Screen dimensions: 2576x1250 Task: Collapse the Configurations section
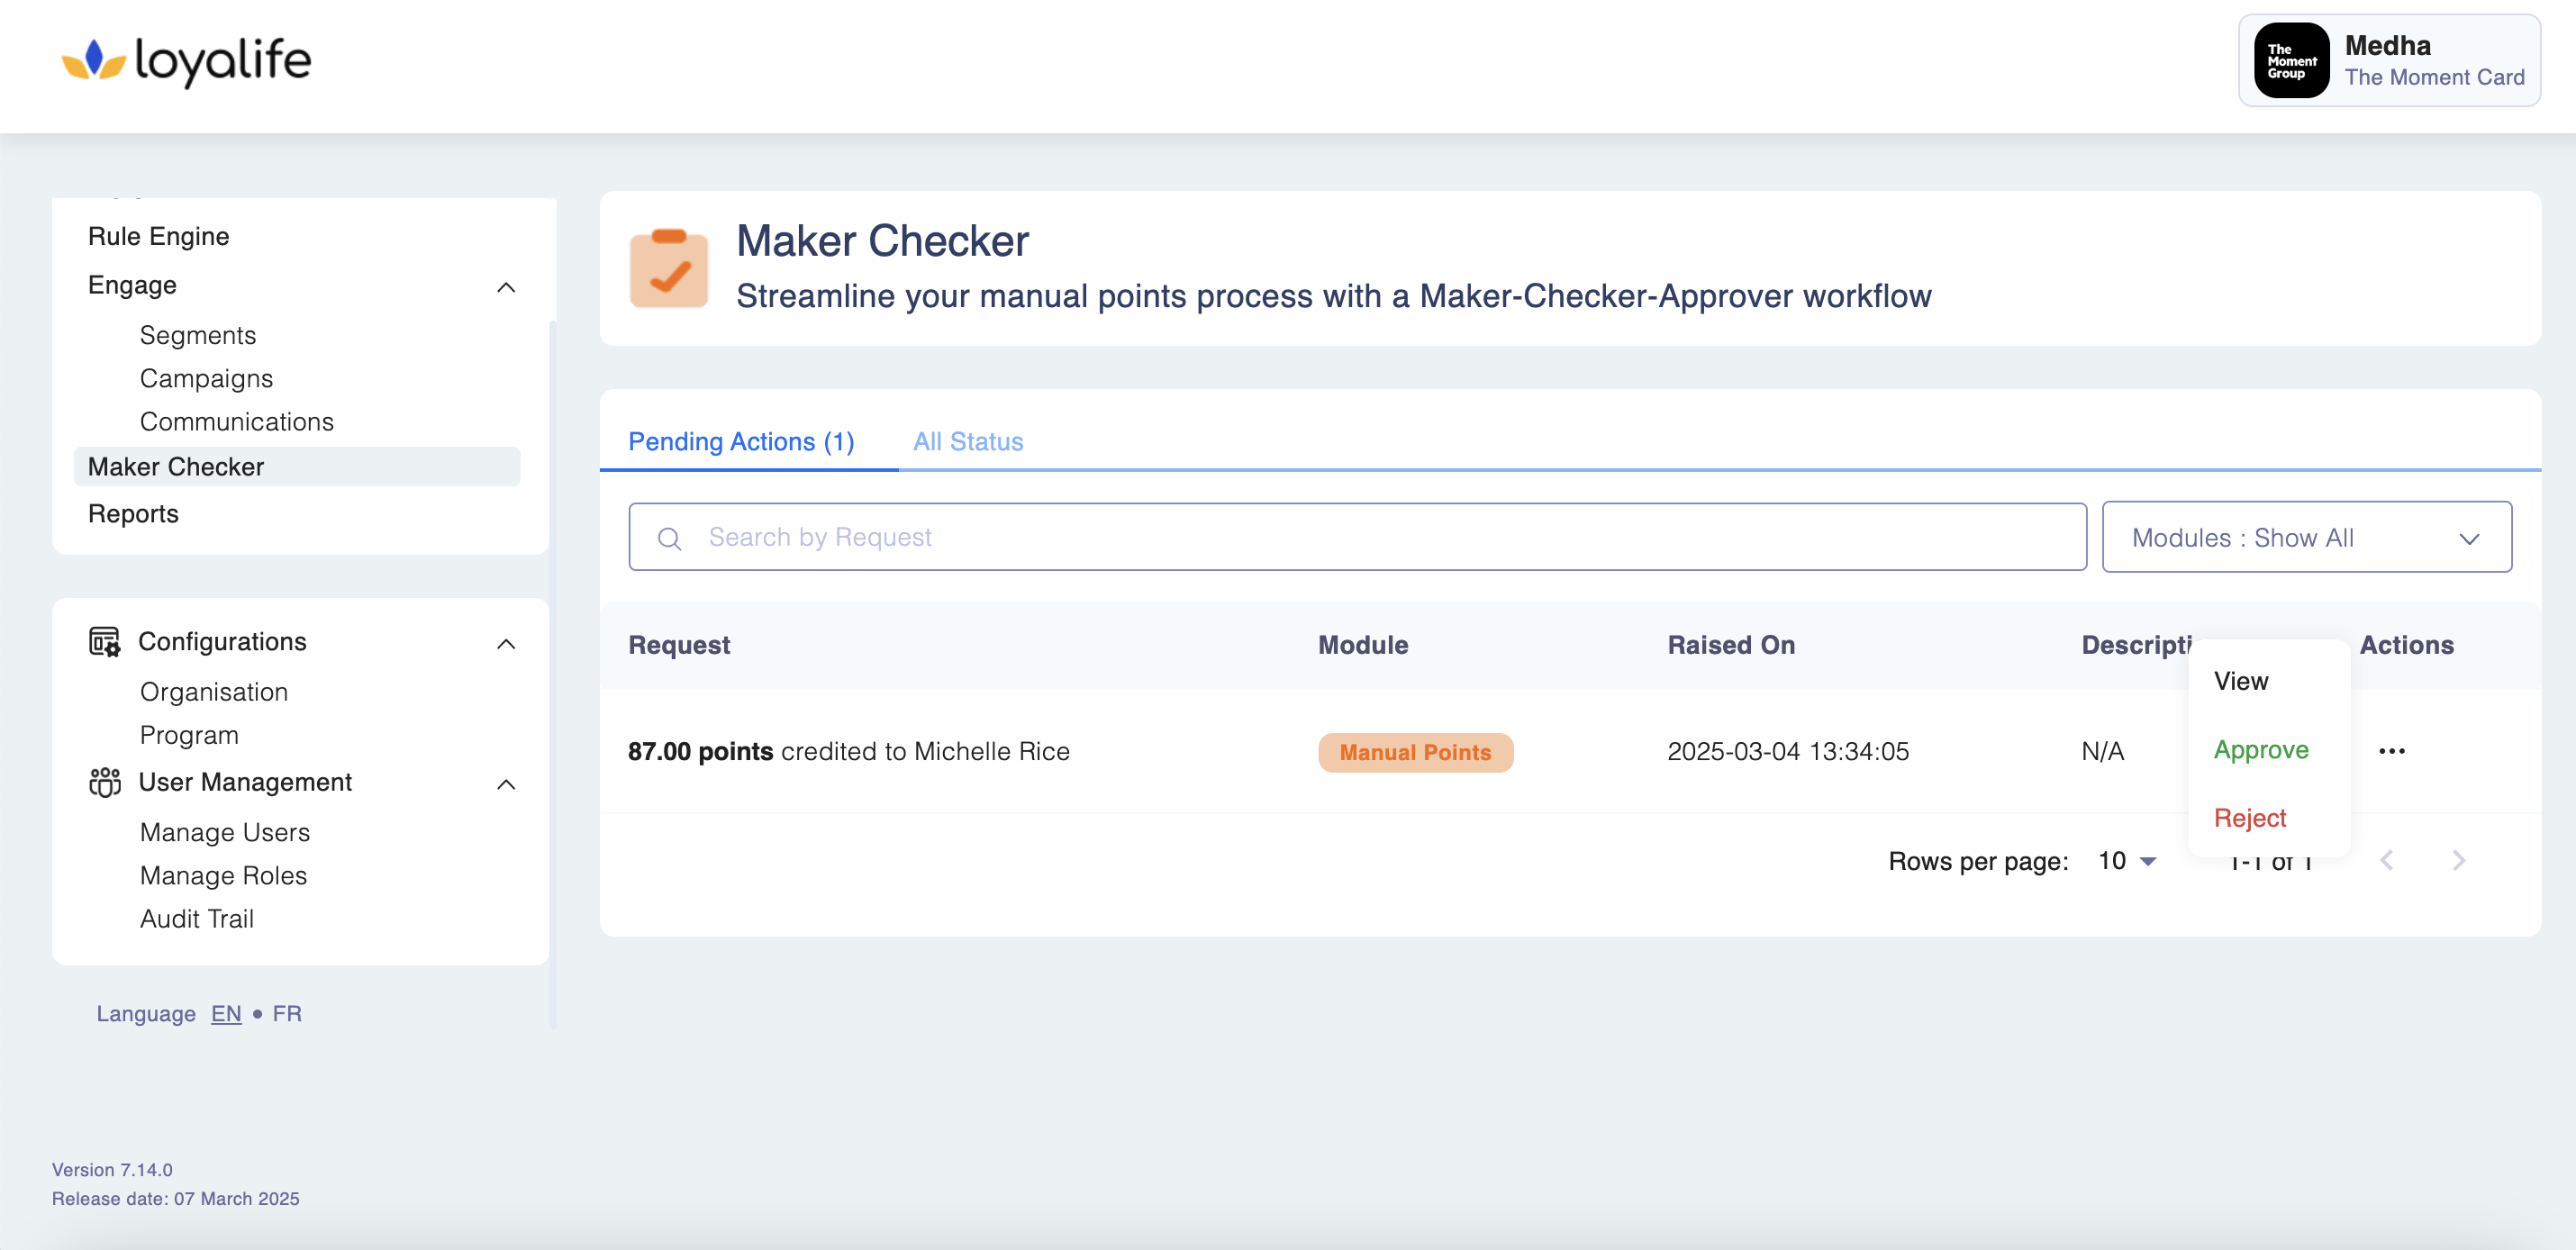[x=506, y=643]
